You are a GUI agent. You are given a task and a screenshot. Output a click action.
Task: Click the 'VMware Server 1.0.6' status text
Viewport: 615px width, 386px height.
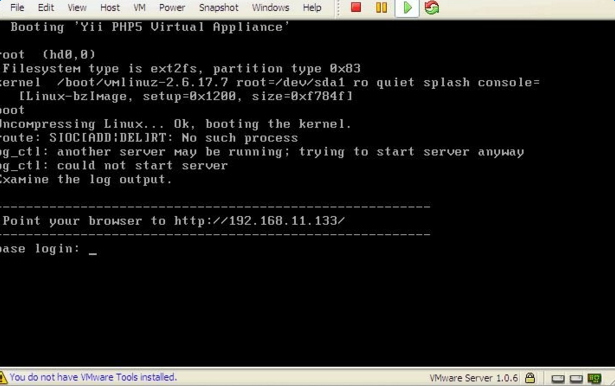pos(473,378)
